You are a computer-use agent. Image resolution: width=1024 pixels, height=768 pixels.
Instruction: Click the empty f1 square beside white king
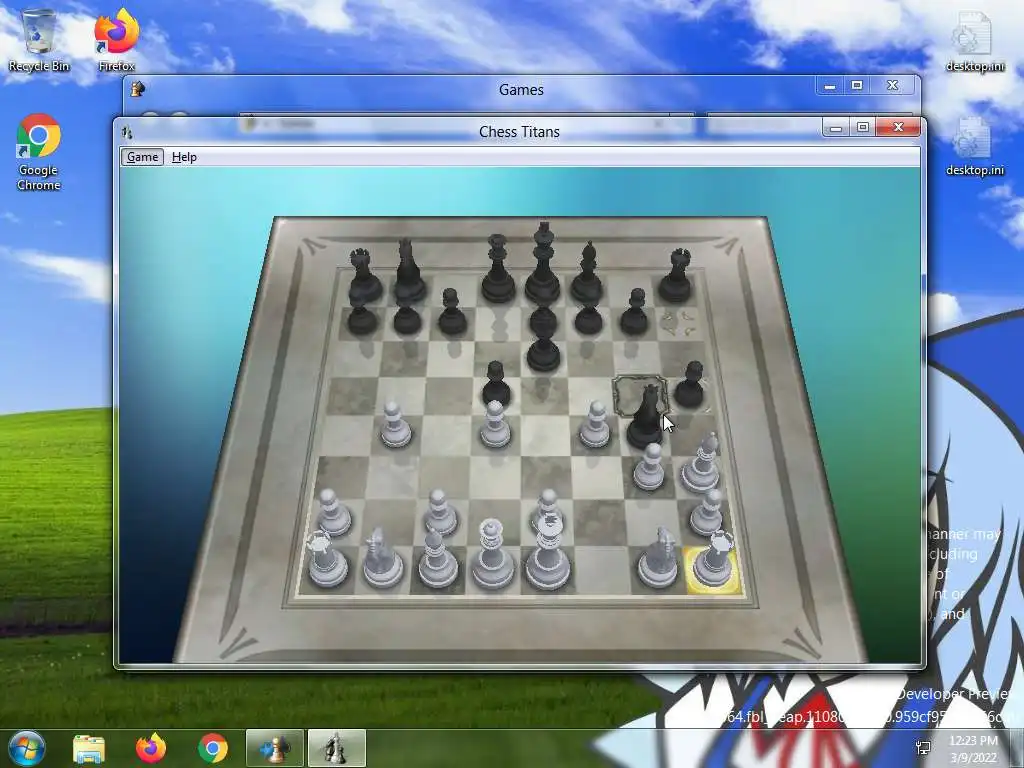pos(601,571)
